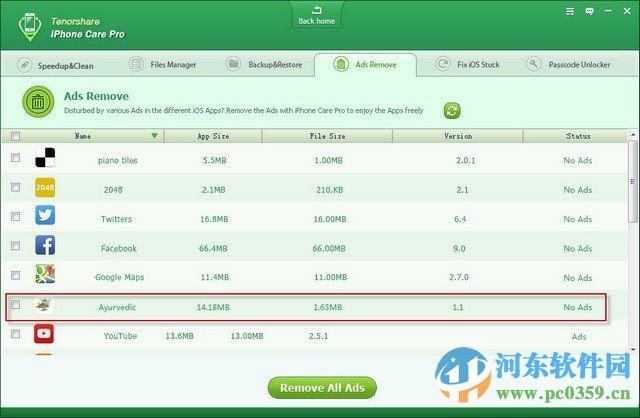Check the YouTube row checkbox
The height and width of the screenshot is (418, 640).
(16, 334)
